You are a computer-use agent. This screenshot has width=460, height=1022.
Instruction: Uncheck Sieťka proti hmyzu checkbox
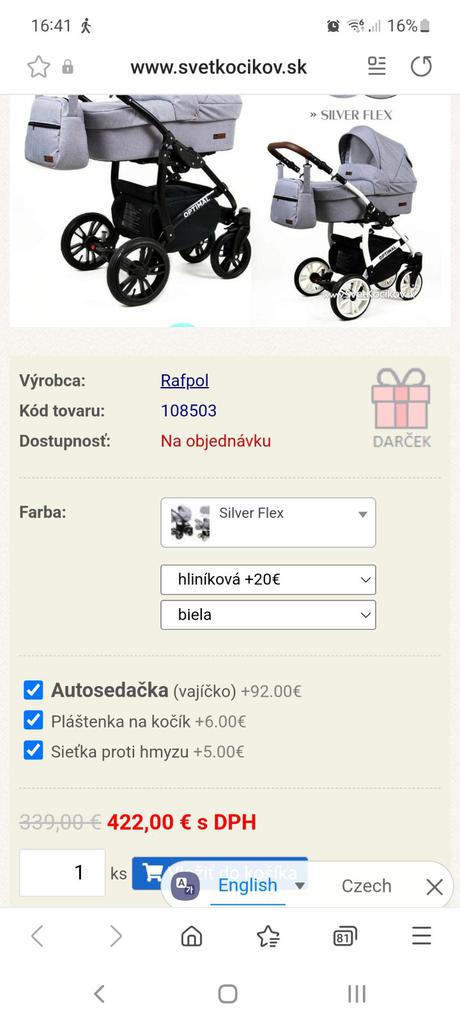coord(33,750)
